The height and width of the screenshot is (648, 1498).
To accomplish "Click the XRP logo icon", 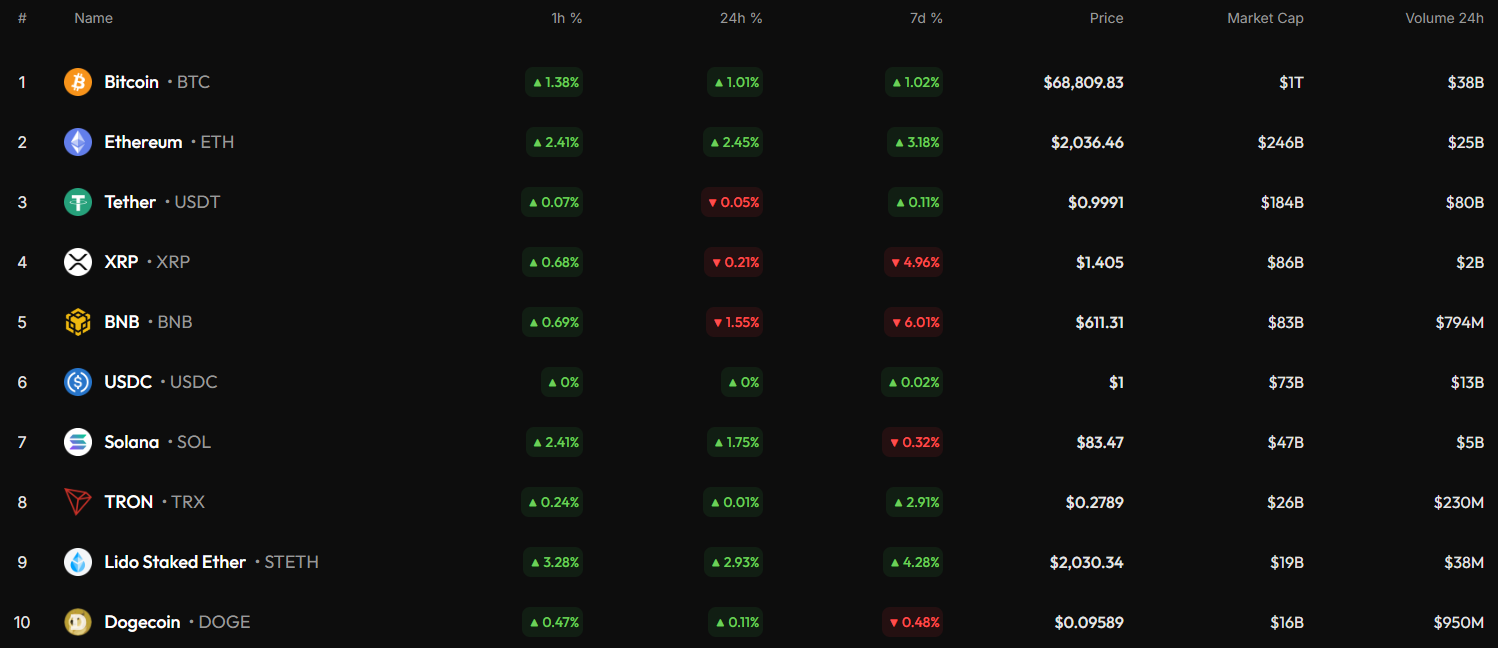I will point(78,262).
